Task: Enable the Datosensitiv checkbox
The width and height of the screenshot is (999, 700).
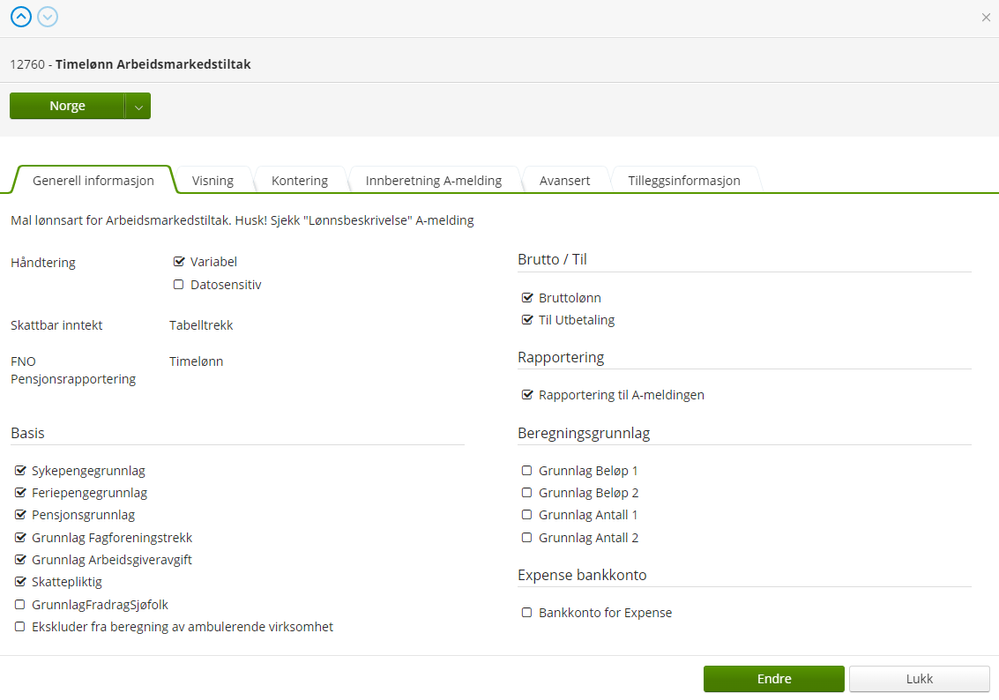Action: point(179,285)
